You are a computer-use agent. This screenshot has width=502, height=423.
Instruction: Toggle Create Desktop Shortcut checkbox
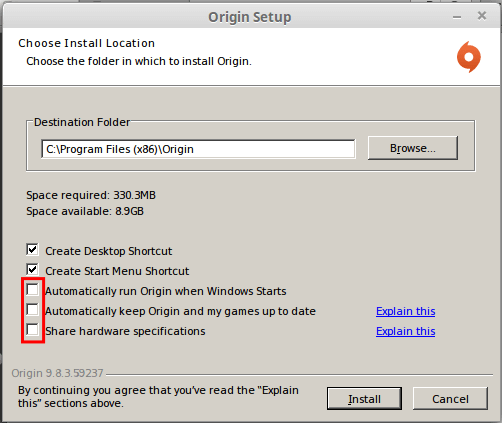tap(32, 250)
